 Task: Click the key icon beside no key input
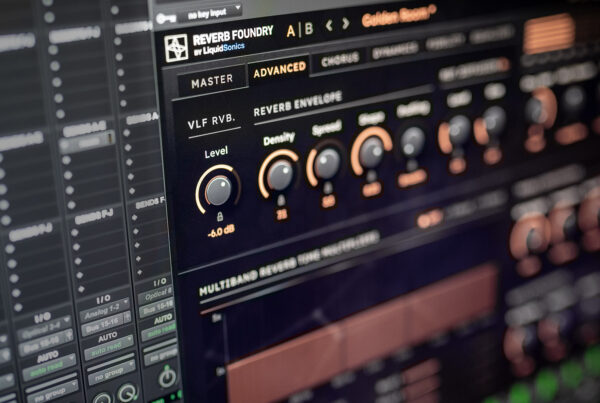pyautogui.click(x=166, y=18)
